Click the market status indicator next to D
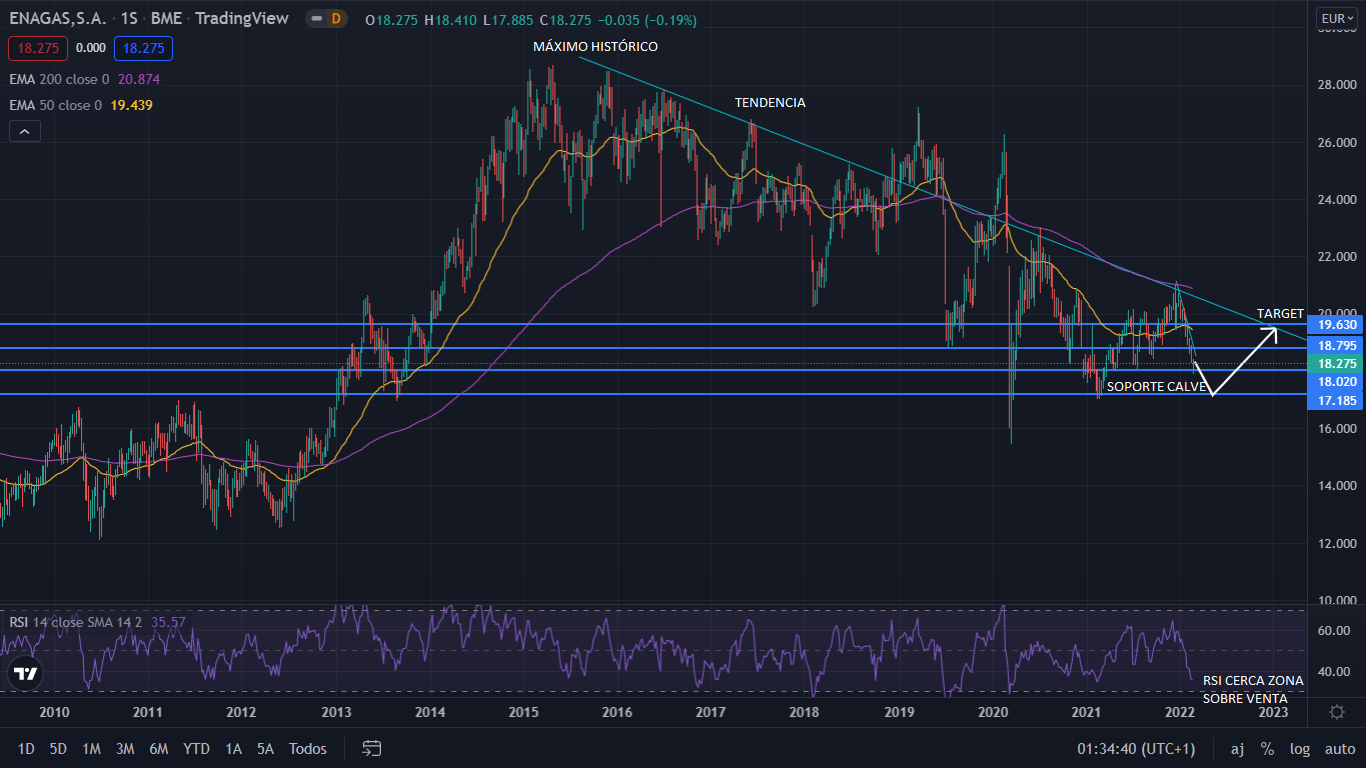The height and width of the screenshot is (768, 1366). 317,19
